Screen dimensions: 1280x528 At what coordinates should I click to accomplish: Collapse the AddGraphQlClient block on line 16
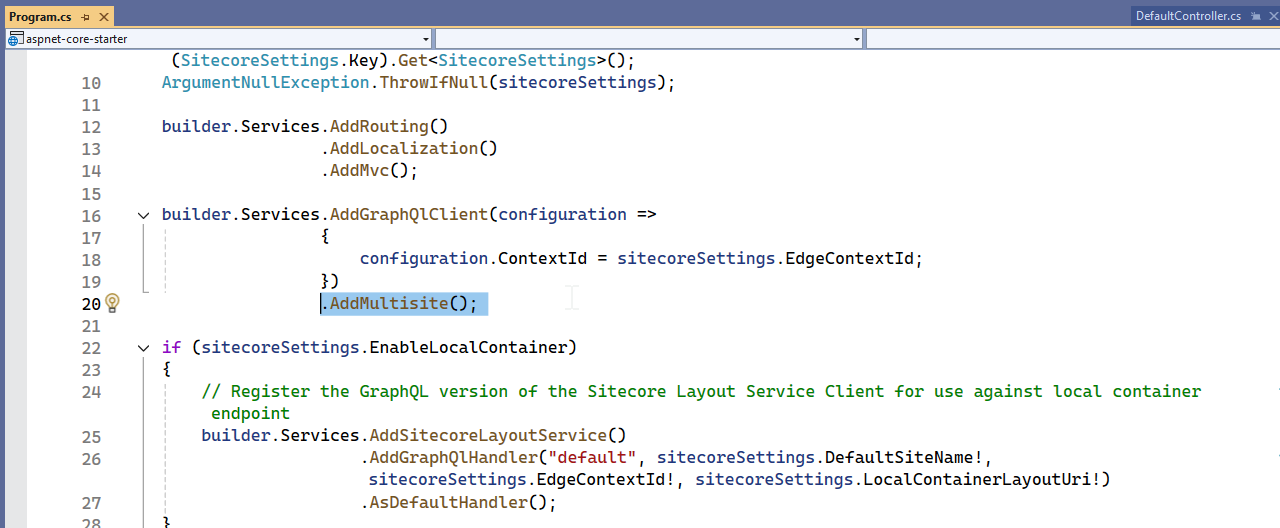tap(143, 215)
